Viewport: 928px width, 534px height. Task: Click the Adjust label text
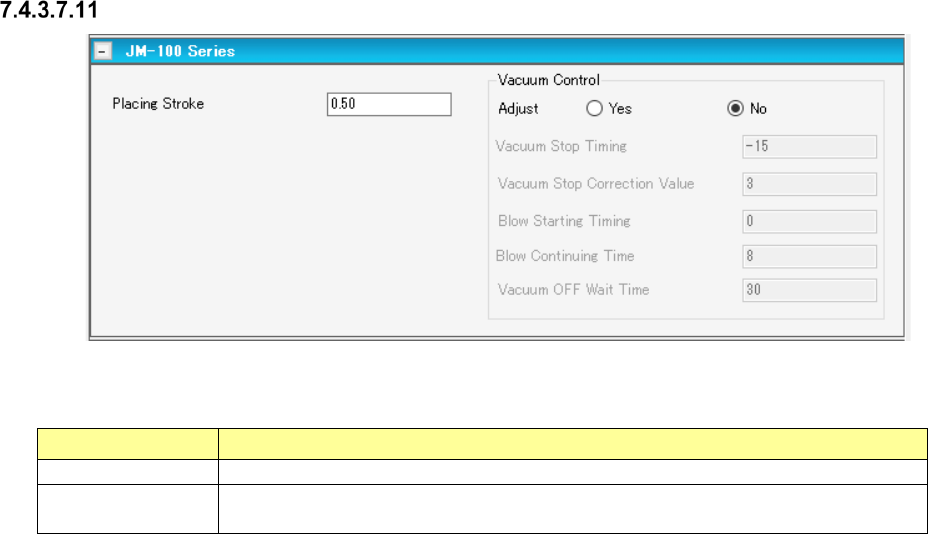tap(518, 108)
